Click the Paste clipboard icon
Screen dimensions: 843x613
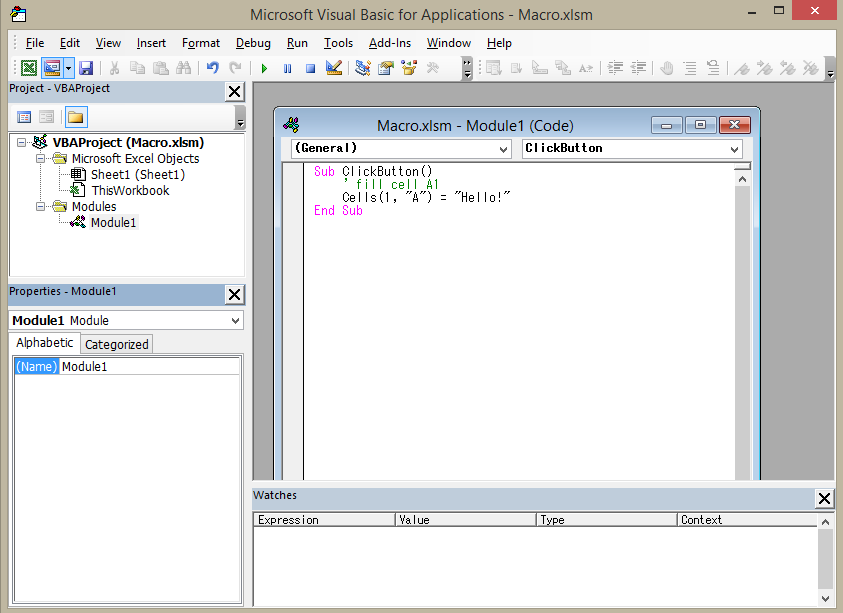pos(161,68)
